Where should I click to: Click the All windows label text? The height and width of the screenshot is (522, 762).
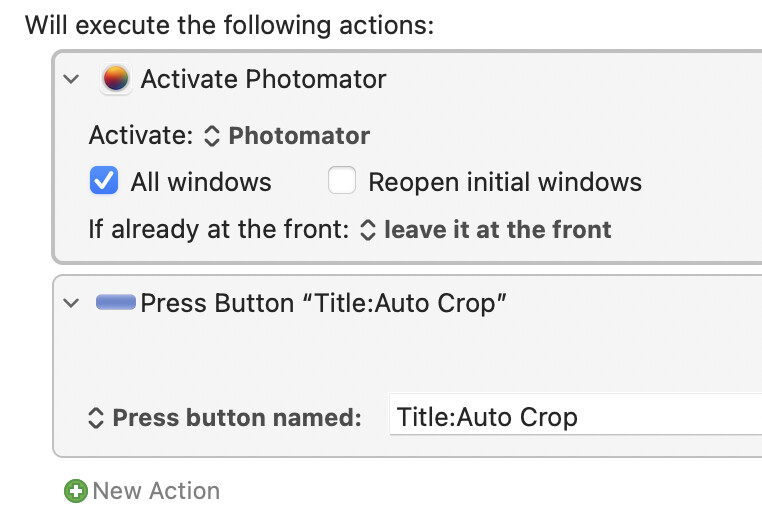pos(201,183)
